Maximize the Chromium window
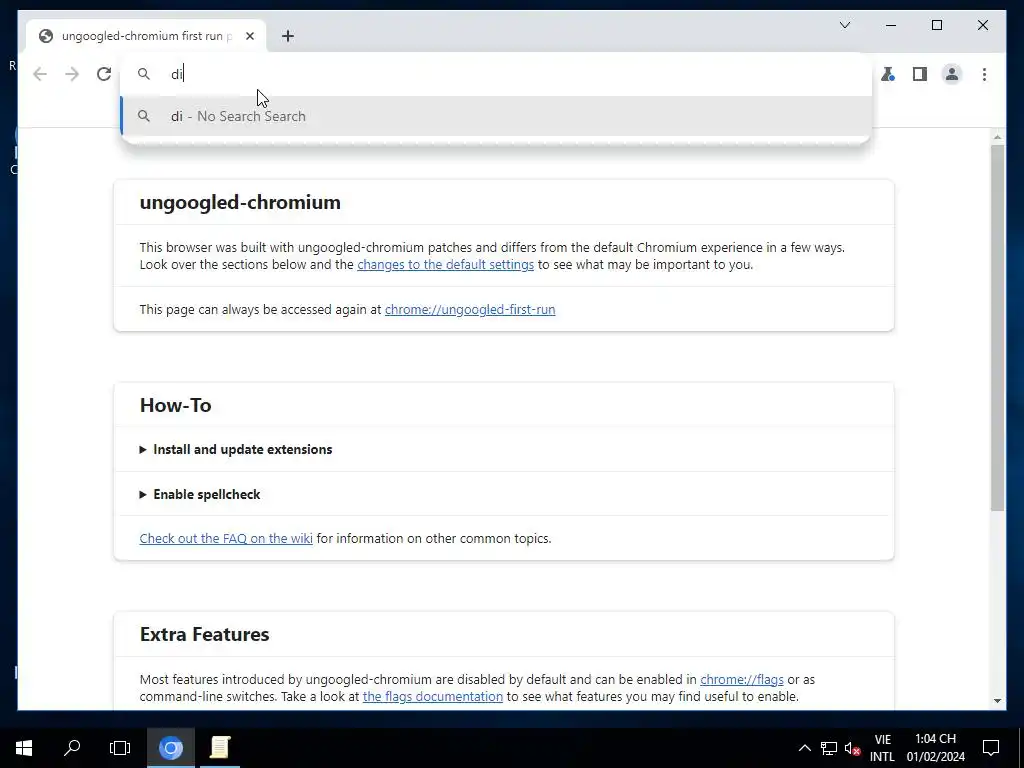1024x768 pixels. click(x=936, y=25)
